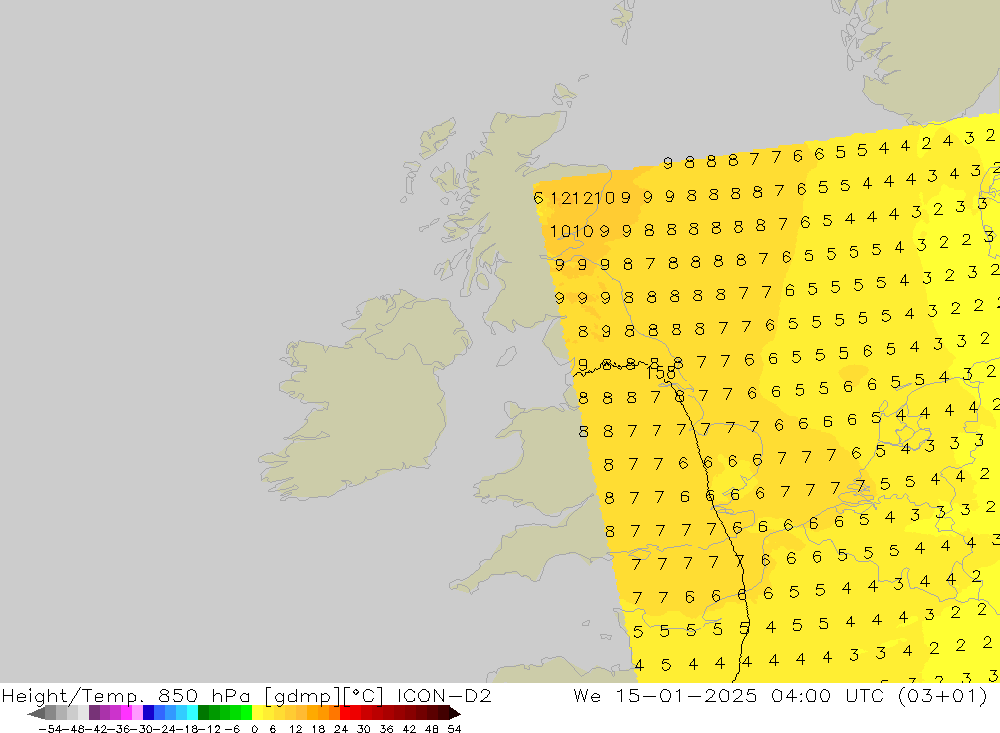Click the '-30' legend label
Viewport: 1000px width, 733px height.
click(142, 729)
